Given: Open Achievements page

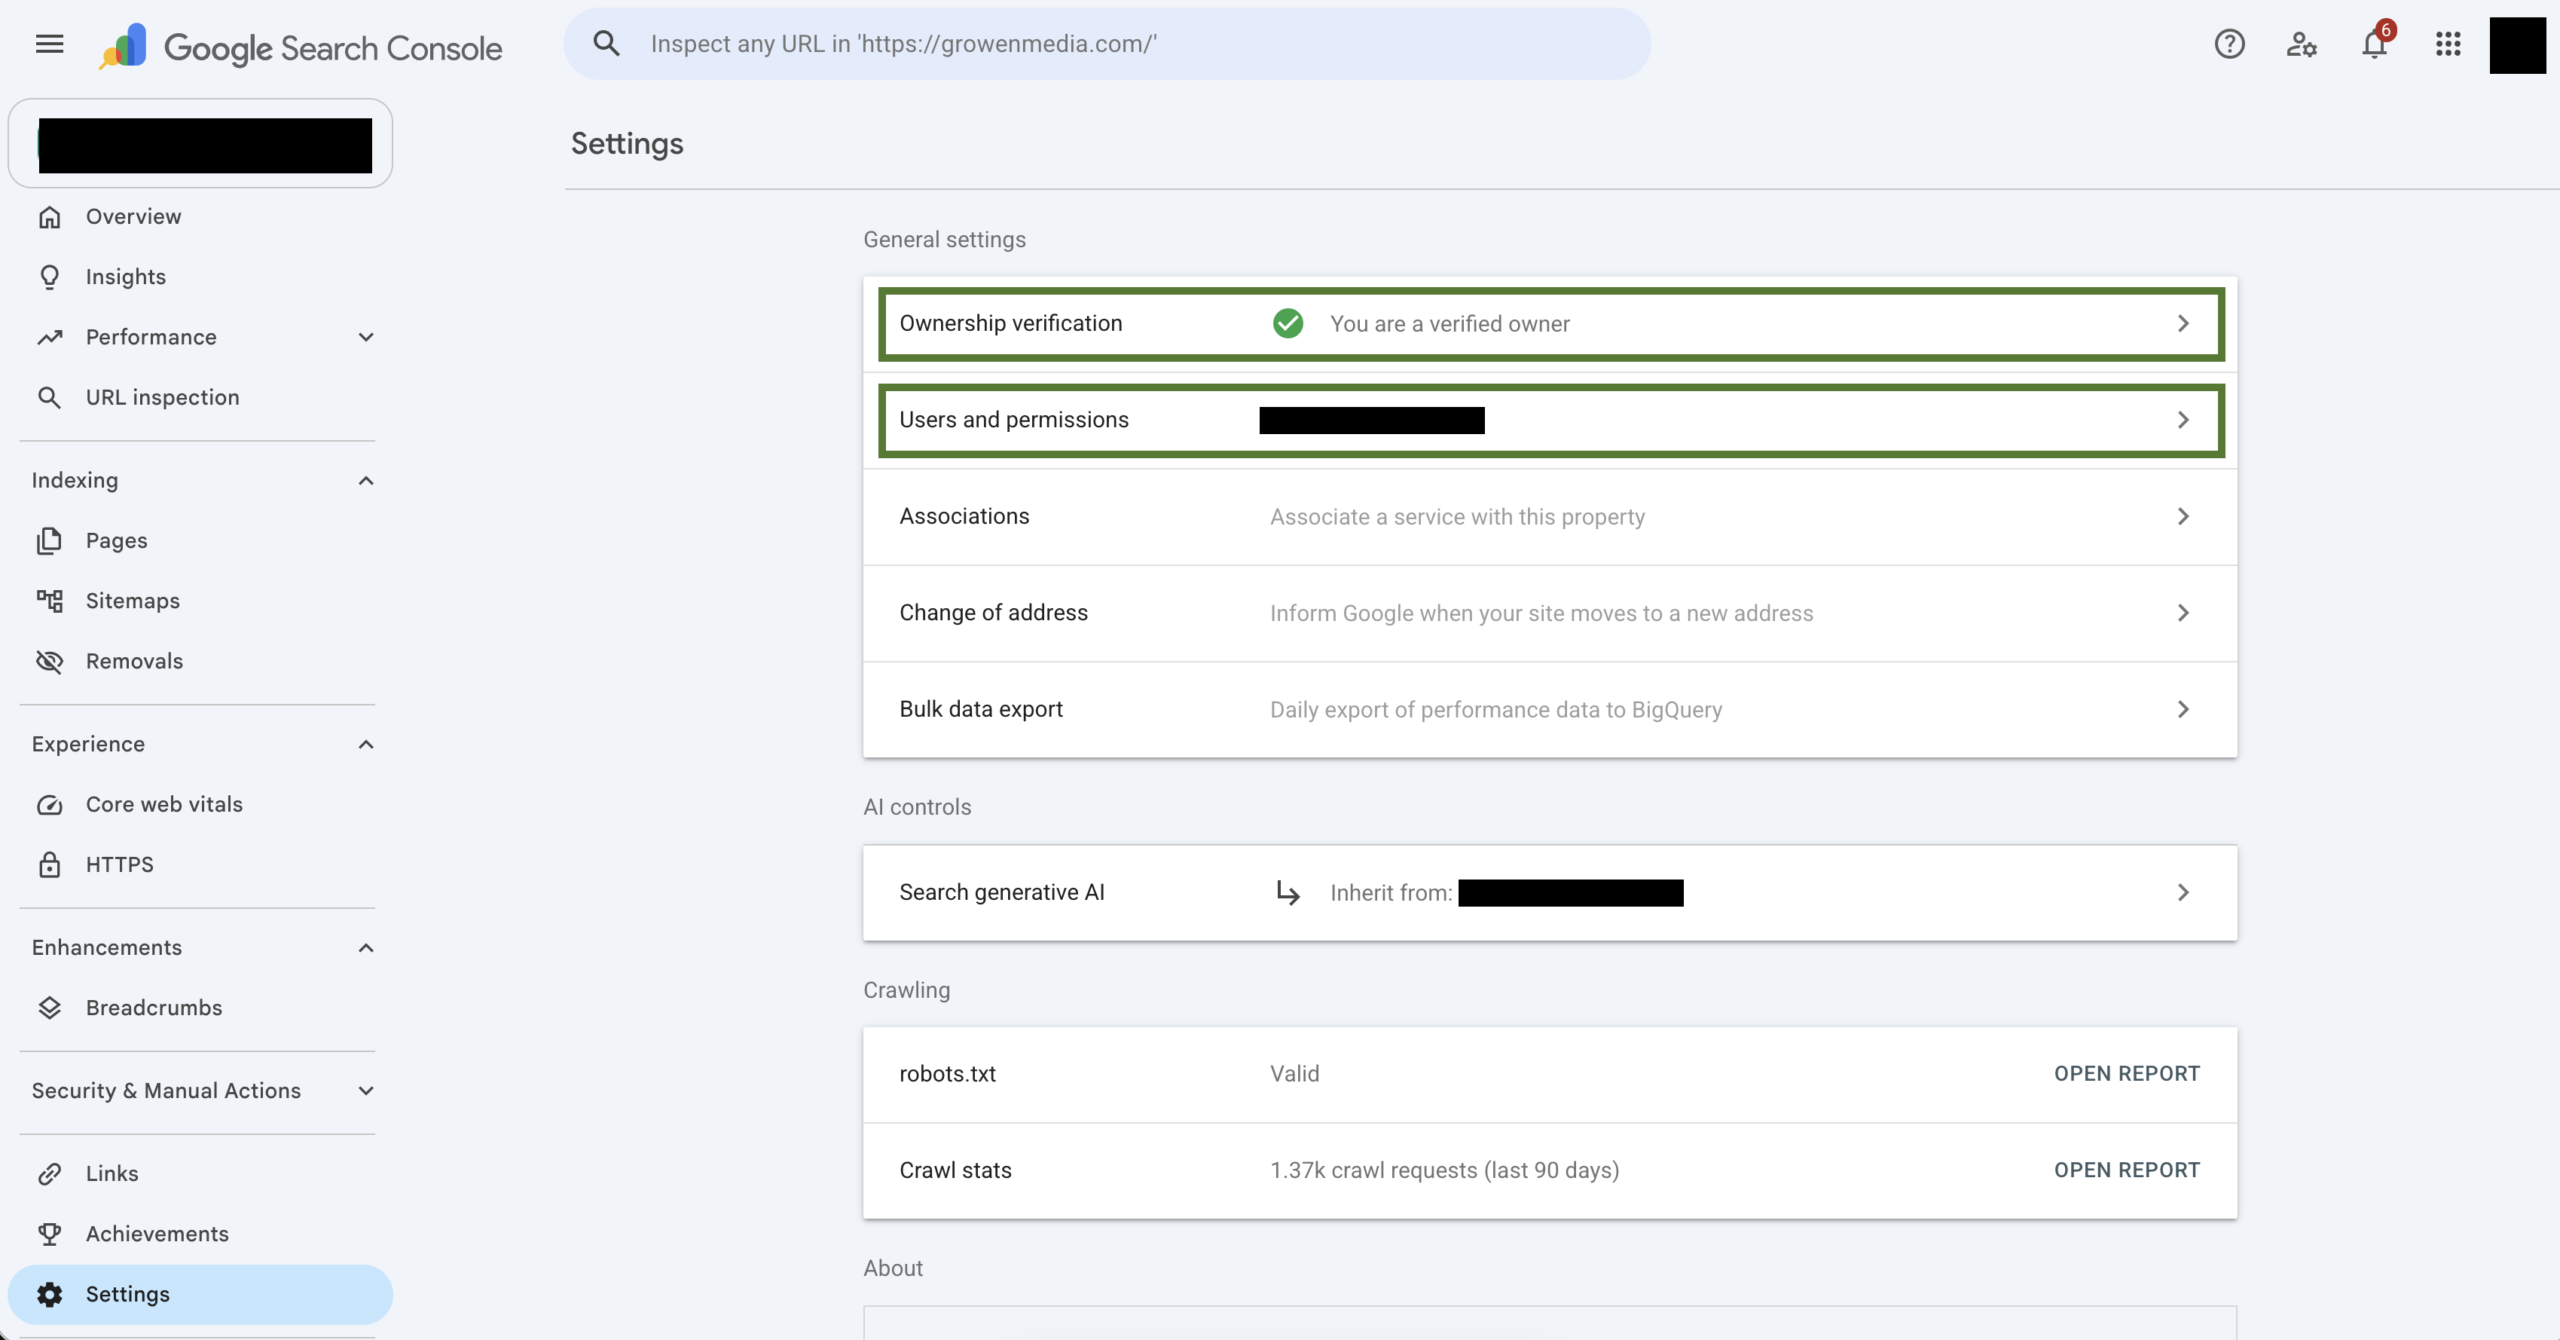Looking at the screenshot, I should tap(157, 1234).
